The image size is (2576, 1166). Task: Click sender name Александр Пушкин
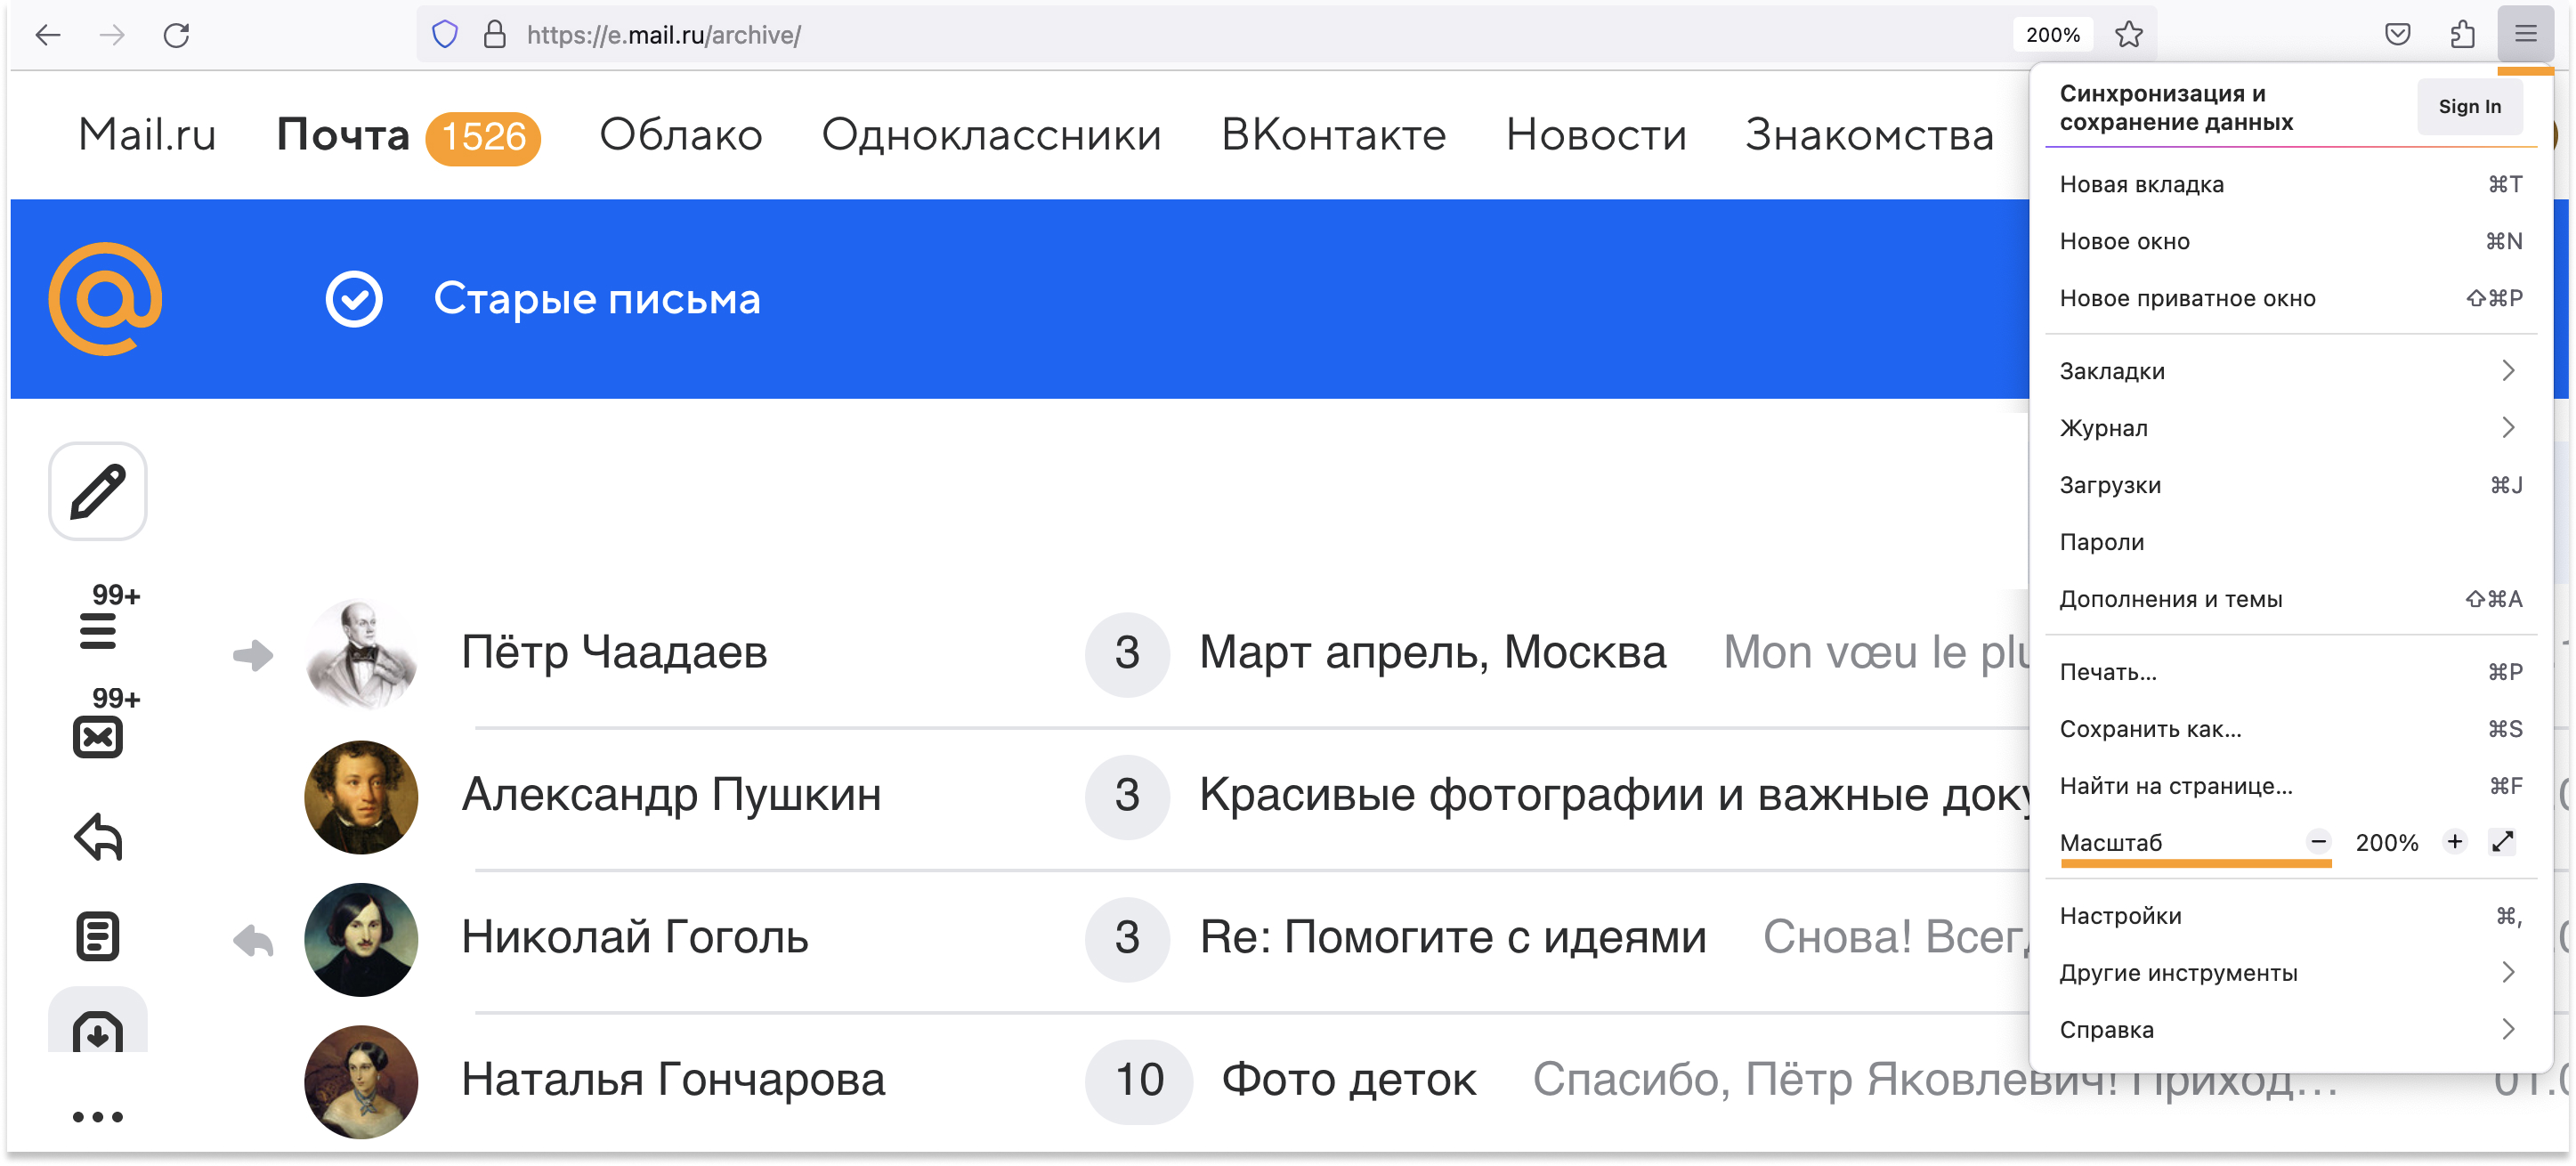click(x=671, y=795)
